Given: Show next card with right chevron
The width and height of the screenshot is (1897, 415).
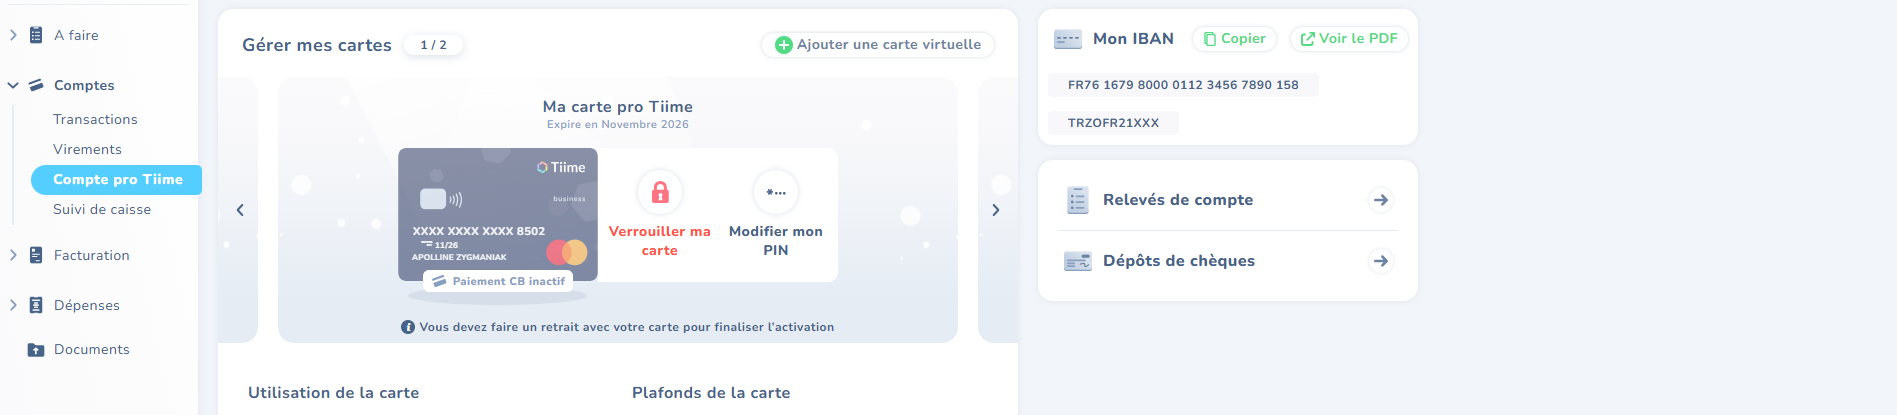Looking at the screenshot, I should point(995,210).
